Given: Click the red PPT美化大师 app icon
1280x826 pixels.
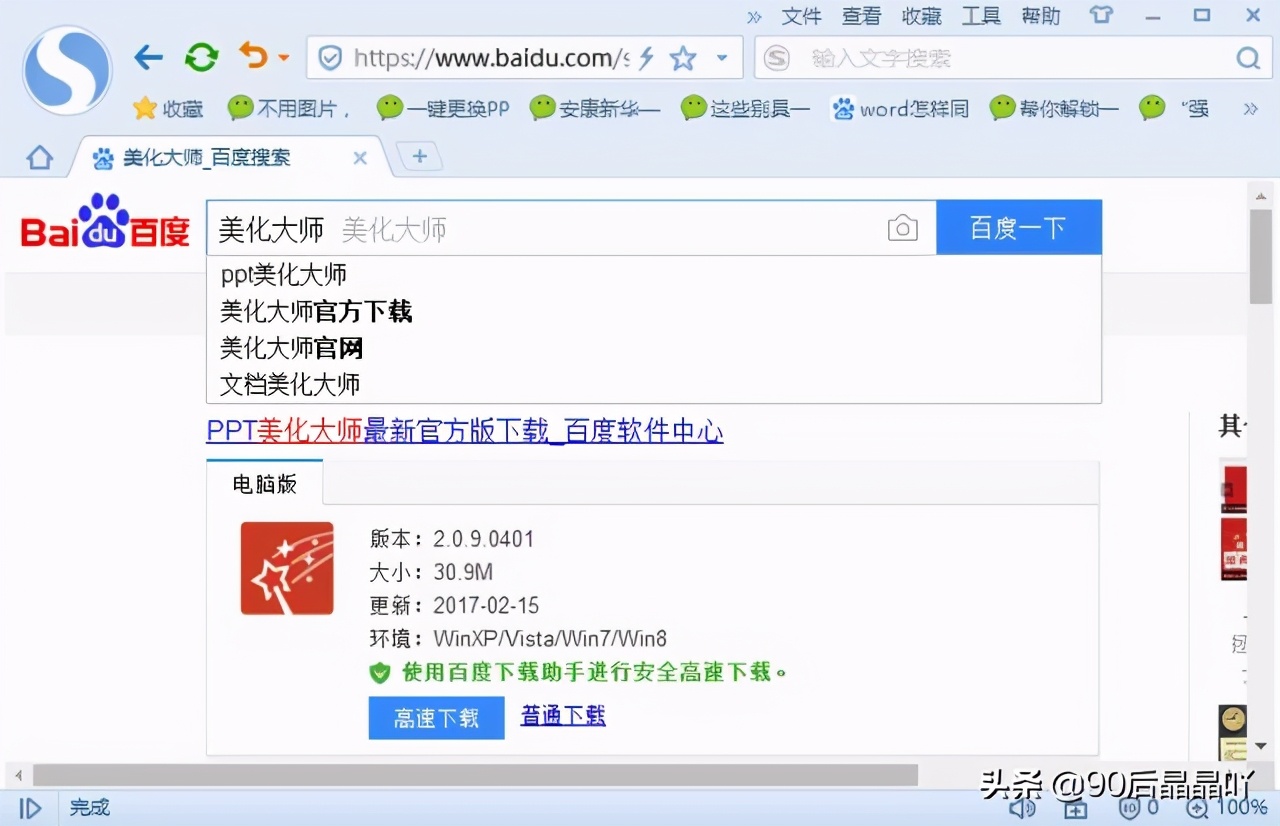Looking at the screenshot, I should [x=287, y=568].
